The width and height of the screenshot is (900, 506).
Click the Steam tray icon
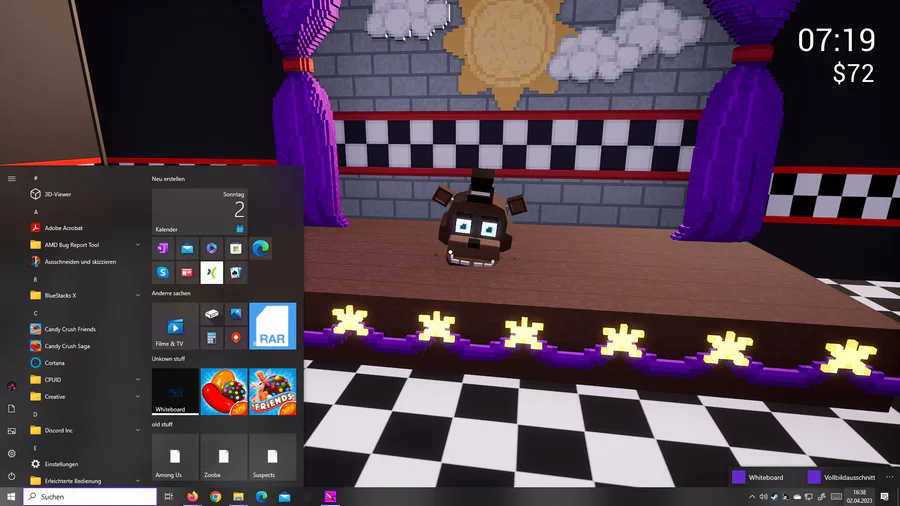(774, 497)
